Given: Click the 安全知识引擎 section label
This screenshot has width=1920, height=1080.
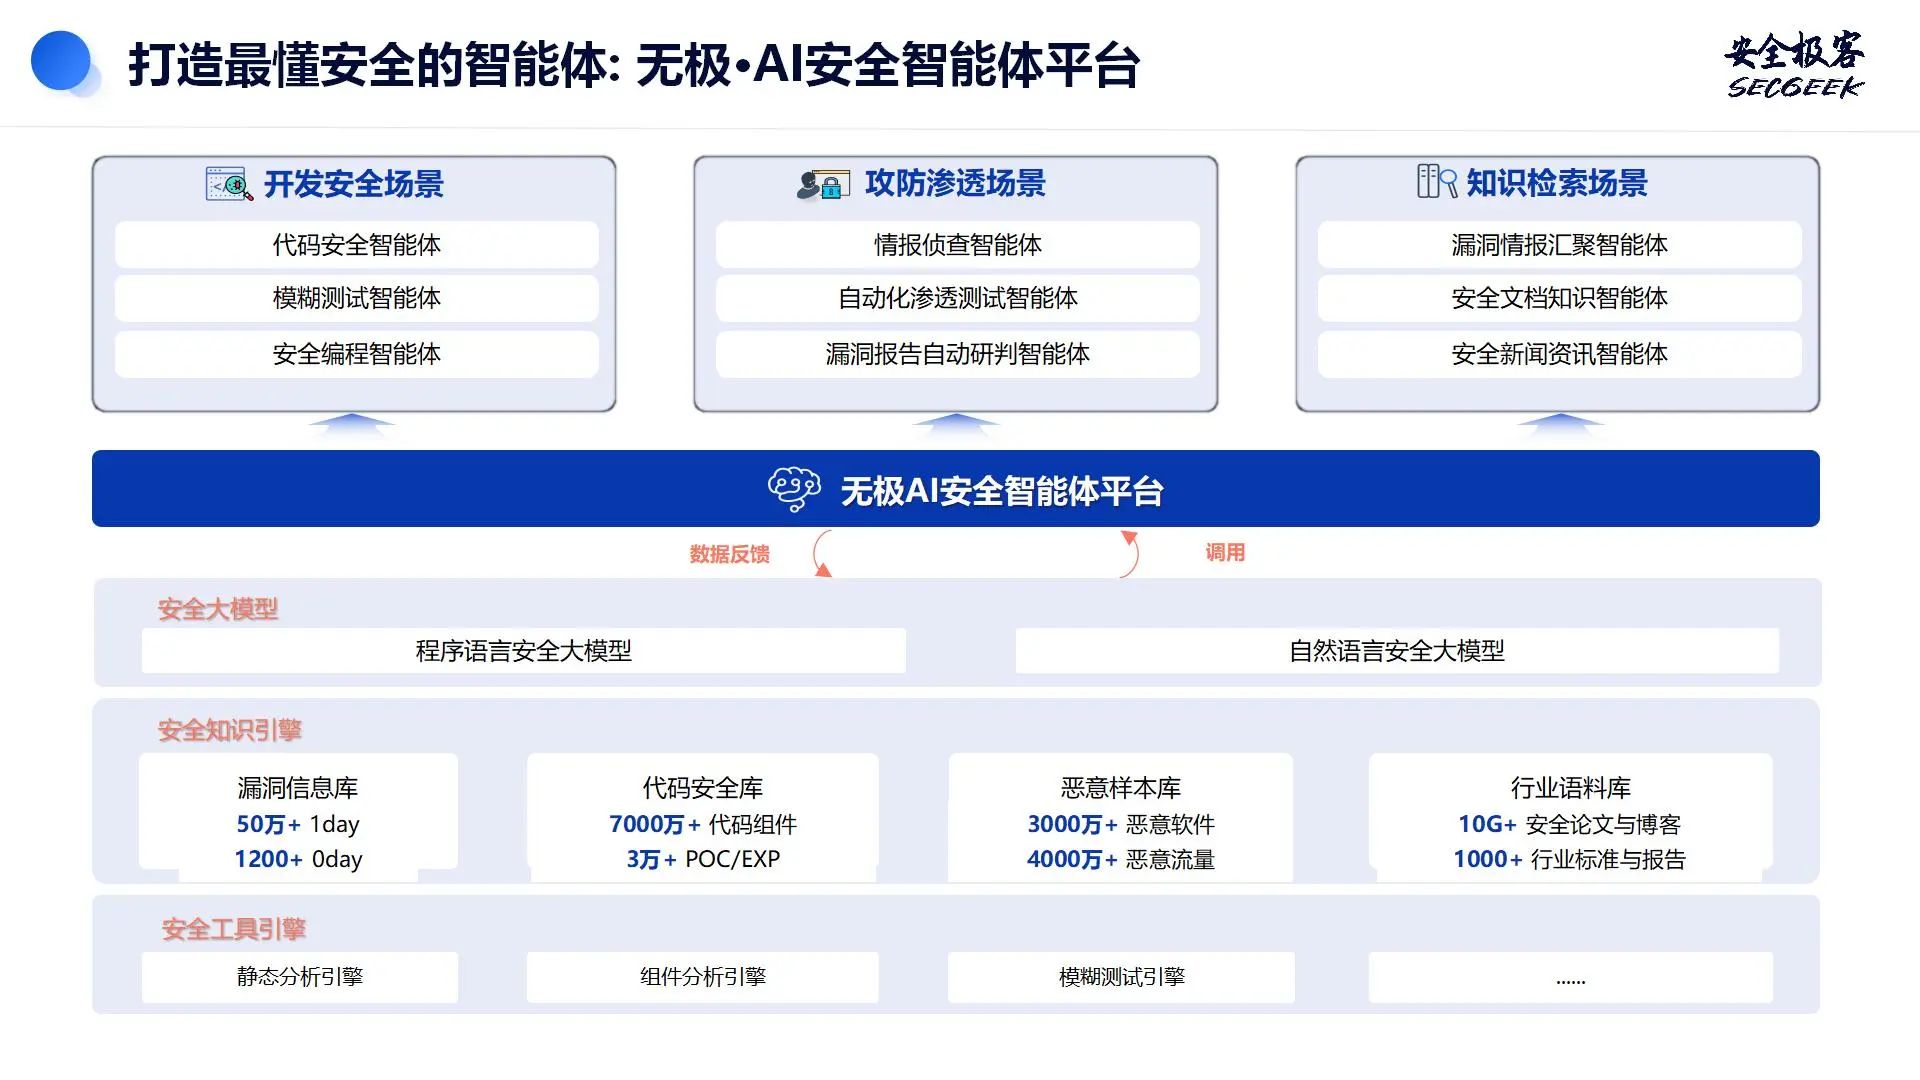Looking at the screenshot, I should [x=230, y=730].
